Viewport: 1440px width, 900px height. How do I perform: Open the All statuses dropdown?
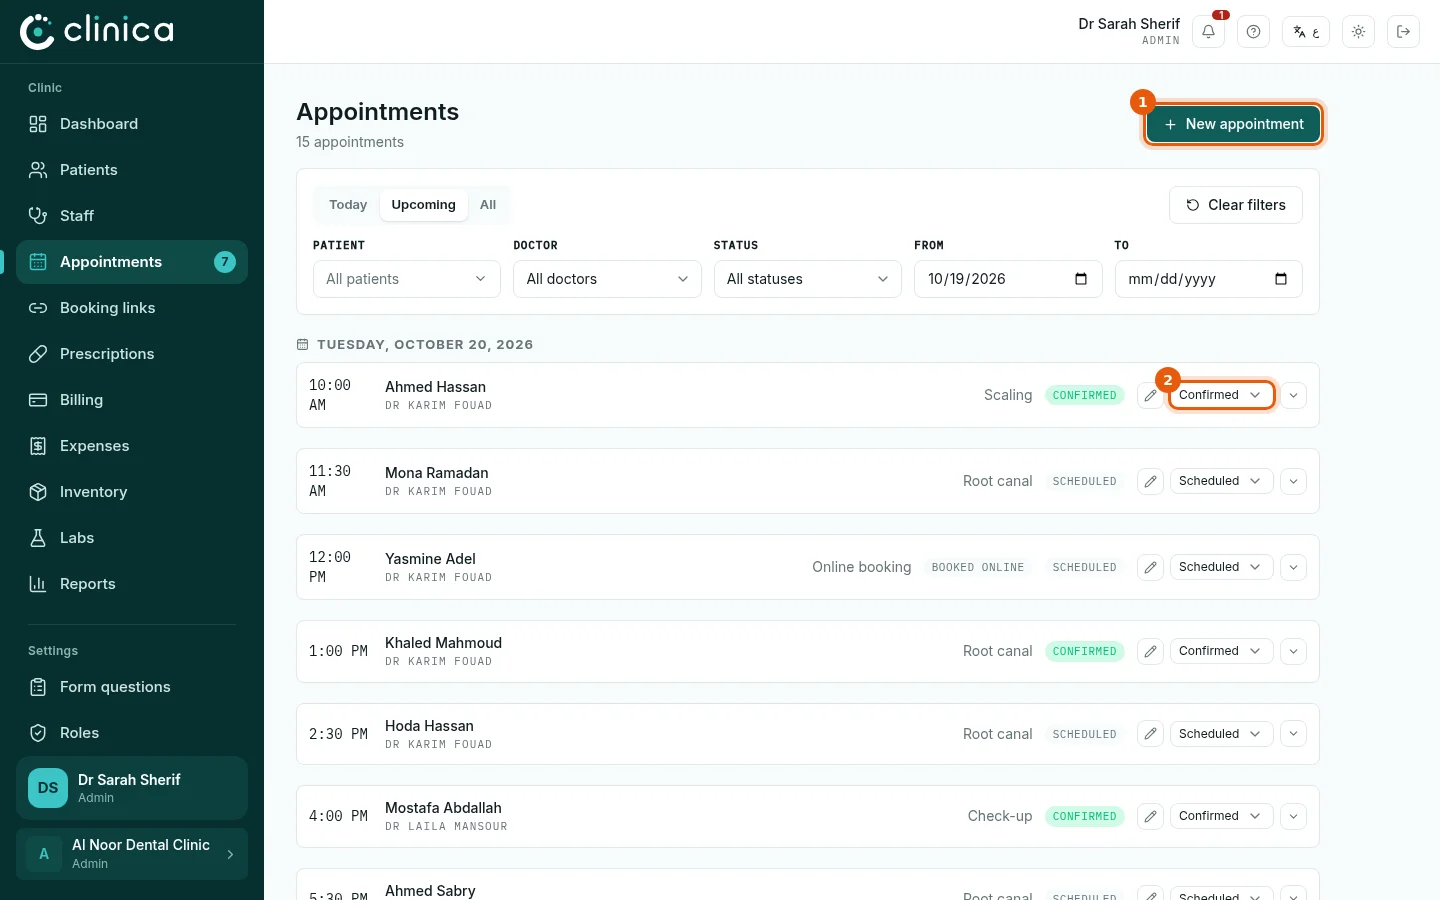[x=807, y=279]
